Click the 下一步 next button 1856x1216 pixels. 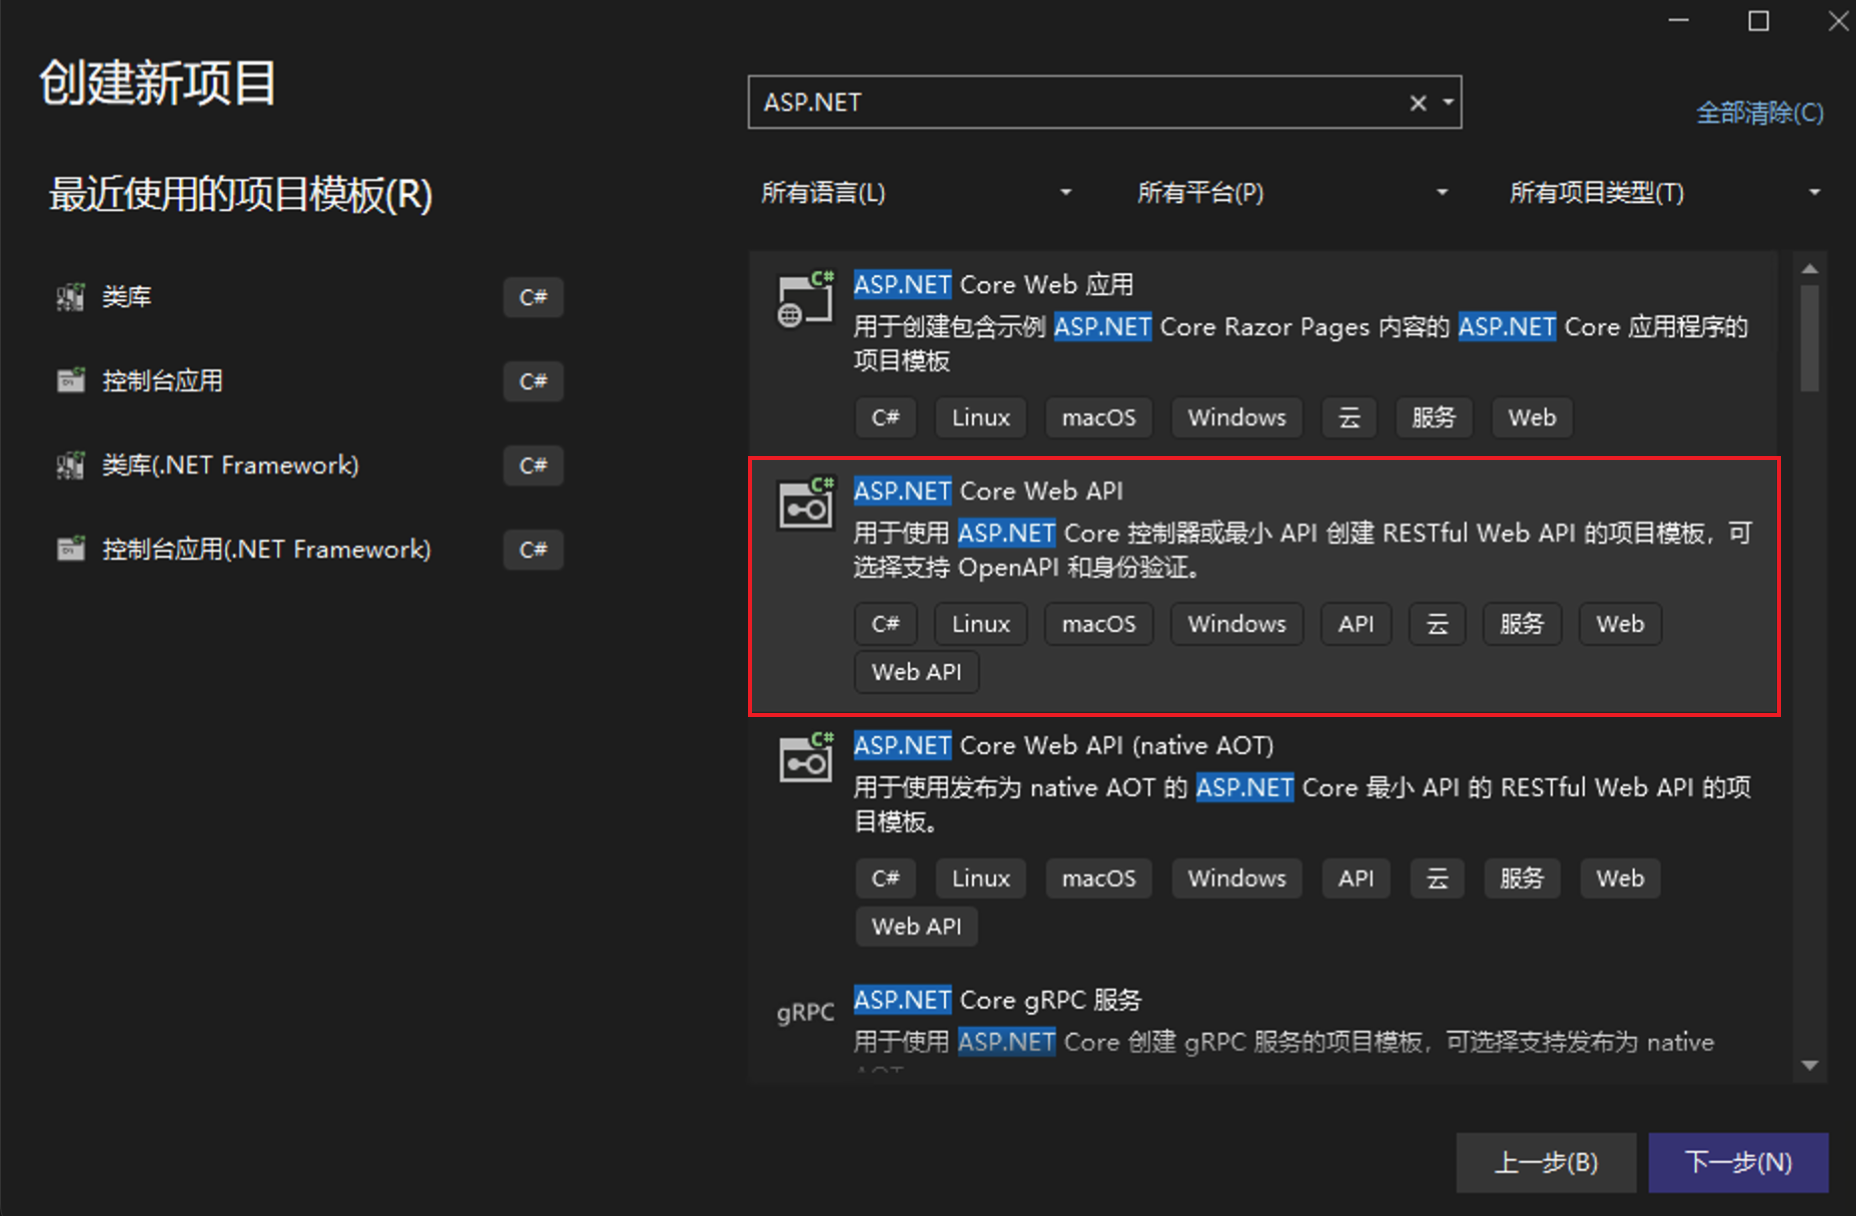[1737, 1162]
